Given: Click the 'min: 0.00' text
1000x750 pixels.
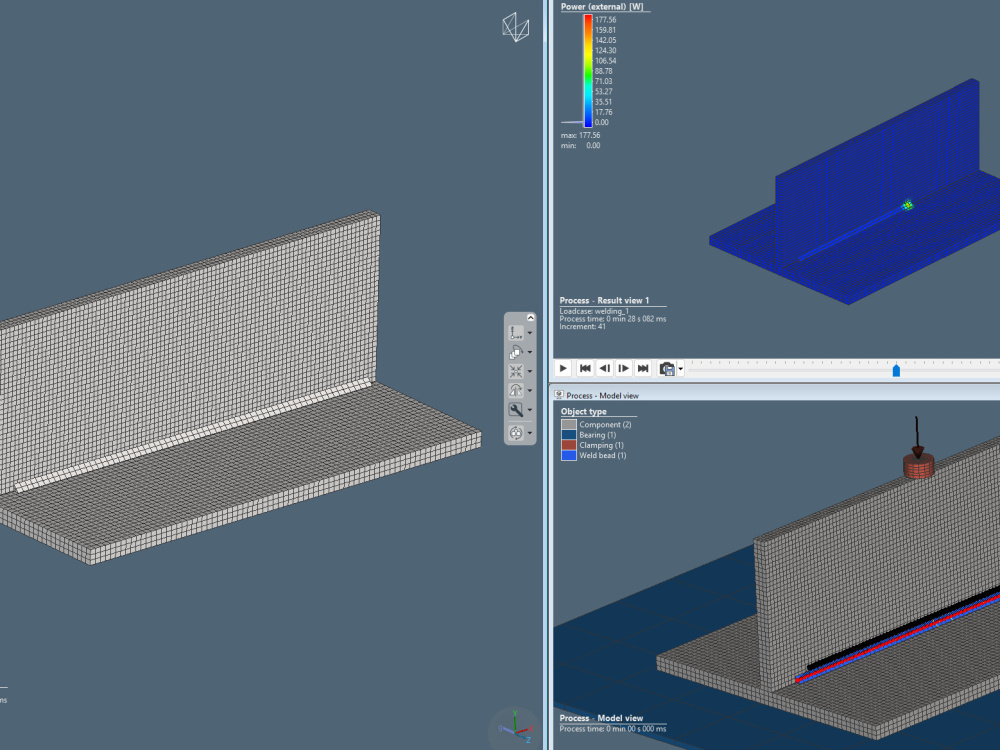Looking at the screenshot, I should 580,145.
